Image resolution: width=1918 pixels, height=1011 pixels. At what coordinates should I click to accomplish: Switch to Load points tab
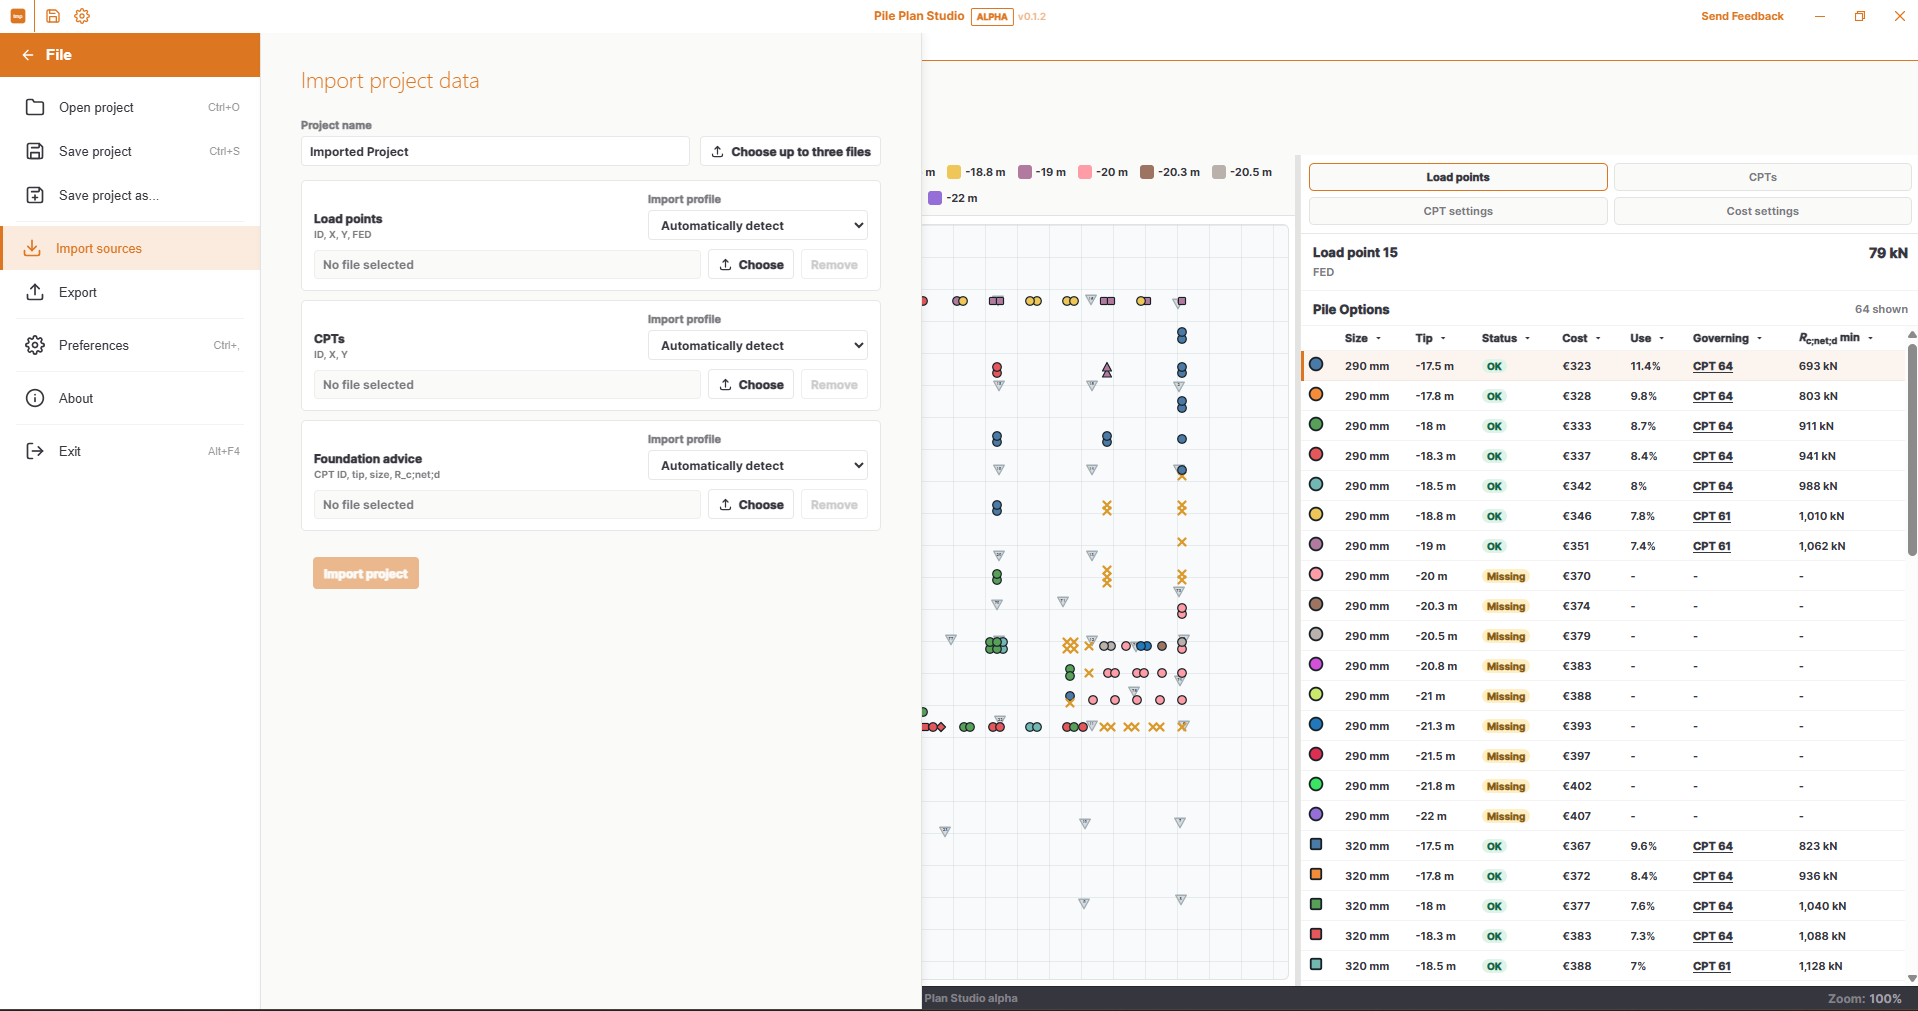[x=1458, y=177]
